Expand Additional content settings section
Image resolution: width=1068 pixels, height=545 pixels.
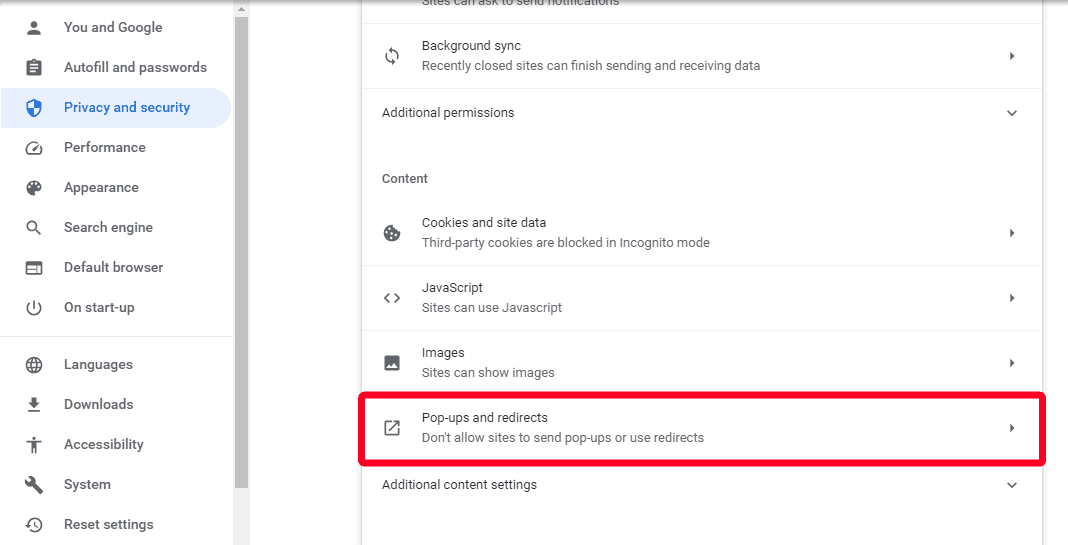click(x=1011, y=485)
